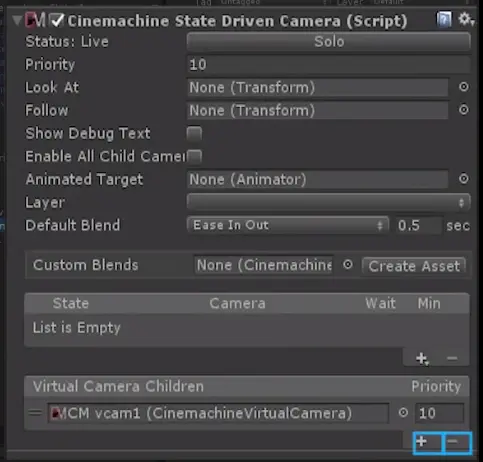Open the Default Blend Ease In Out dropdown
This screenshot has height=462, width=483.
(x=288, y=225)
